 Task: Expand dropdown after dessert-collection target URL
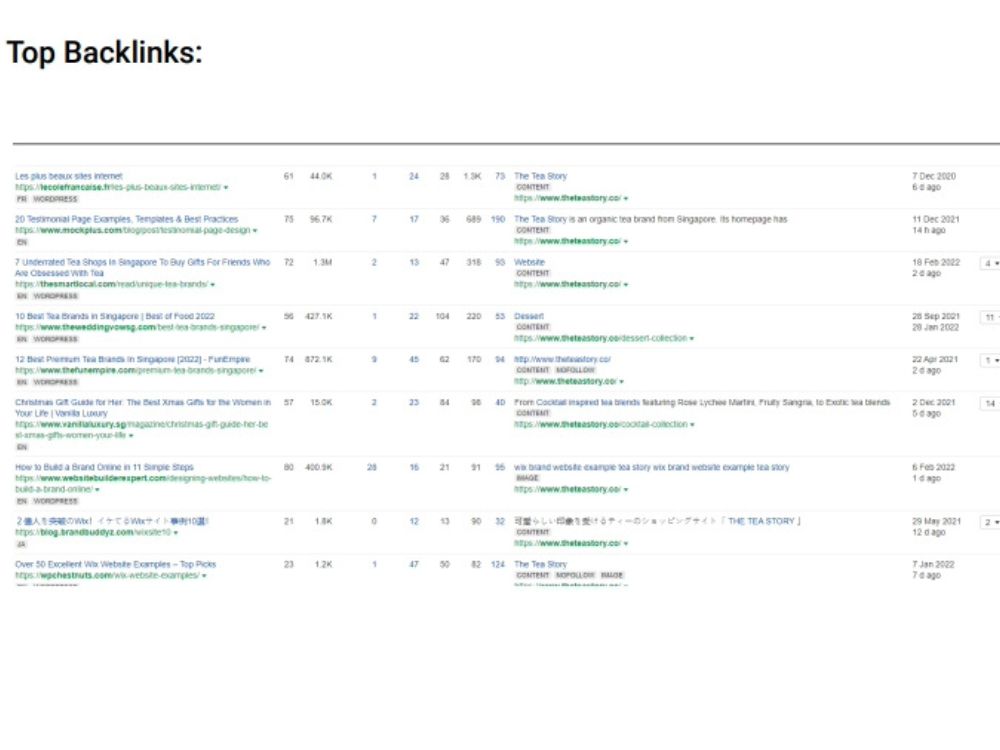click(x=692, y=339)
